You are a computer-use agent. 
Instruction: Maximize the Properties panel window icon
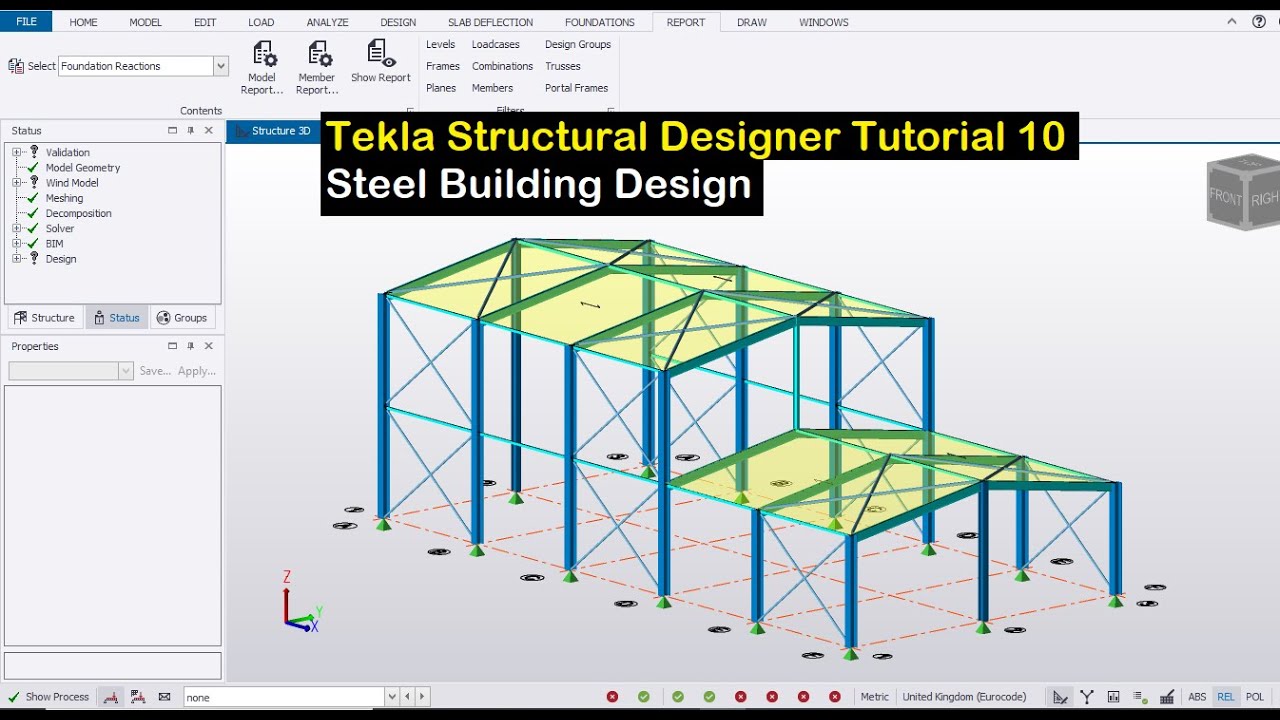[x=172, y=346]
